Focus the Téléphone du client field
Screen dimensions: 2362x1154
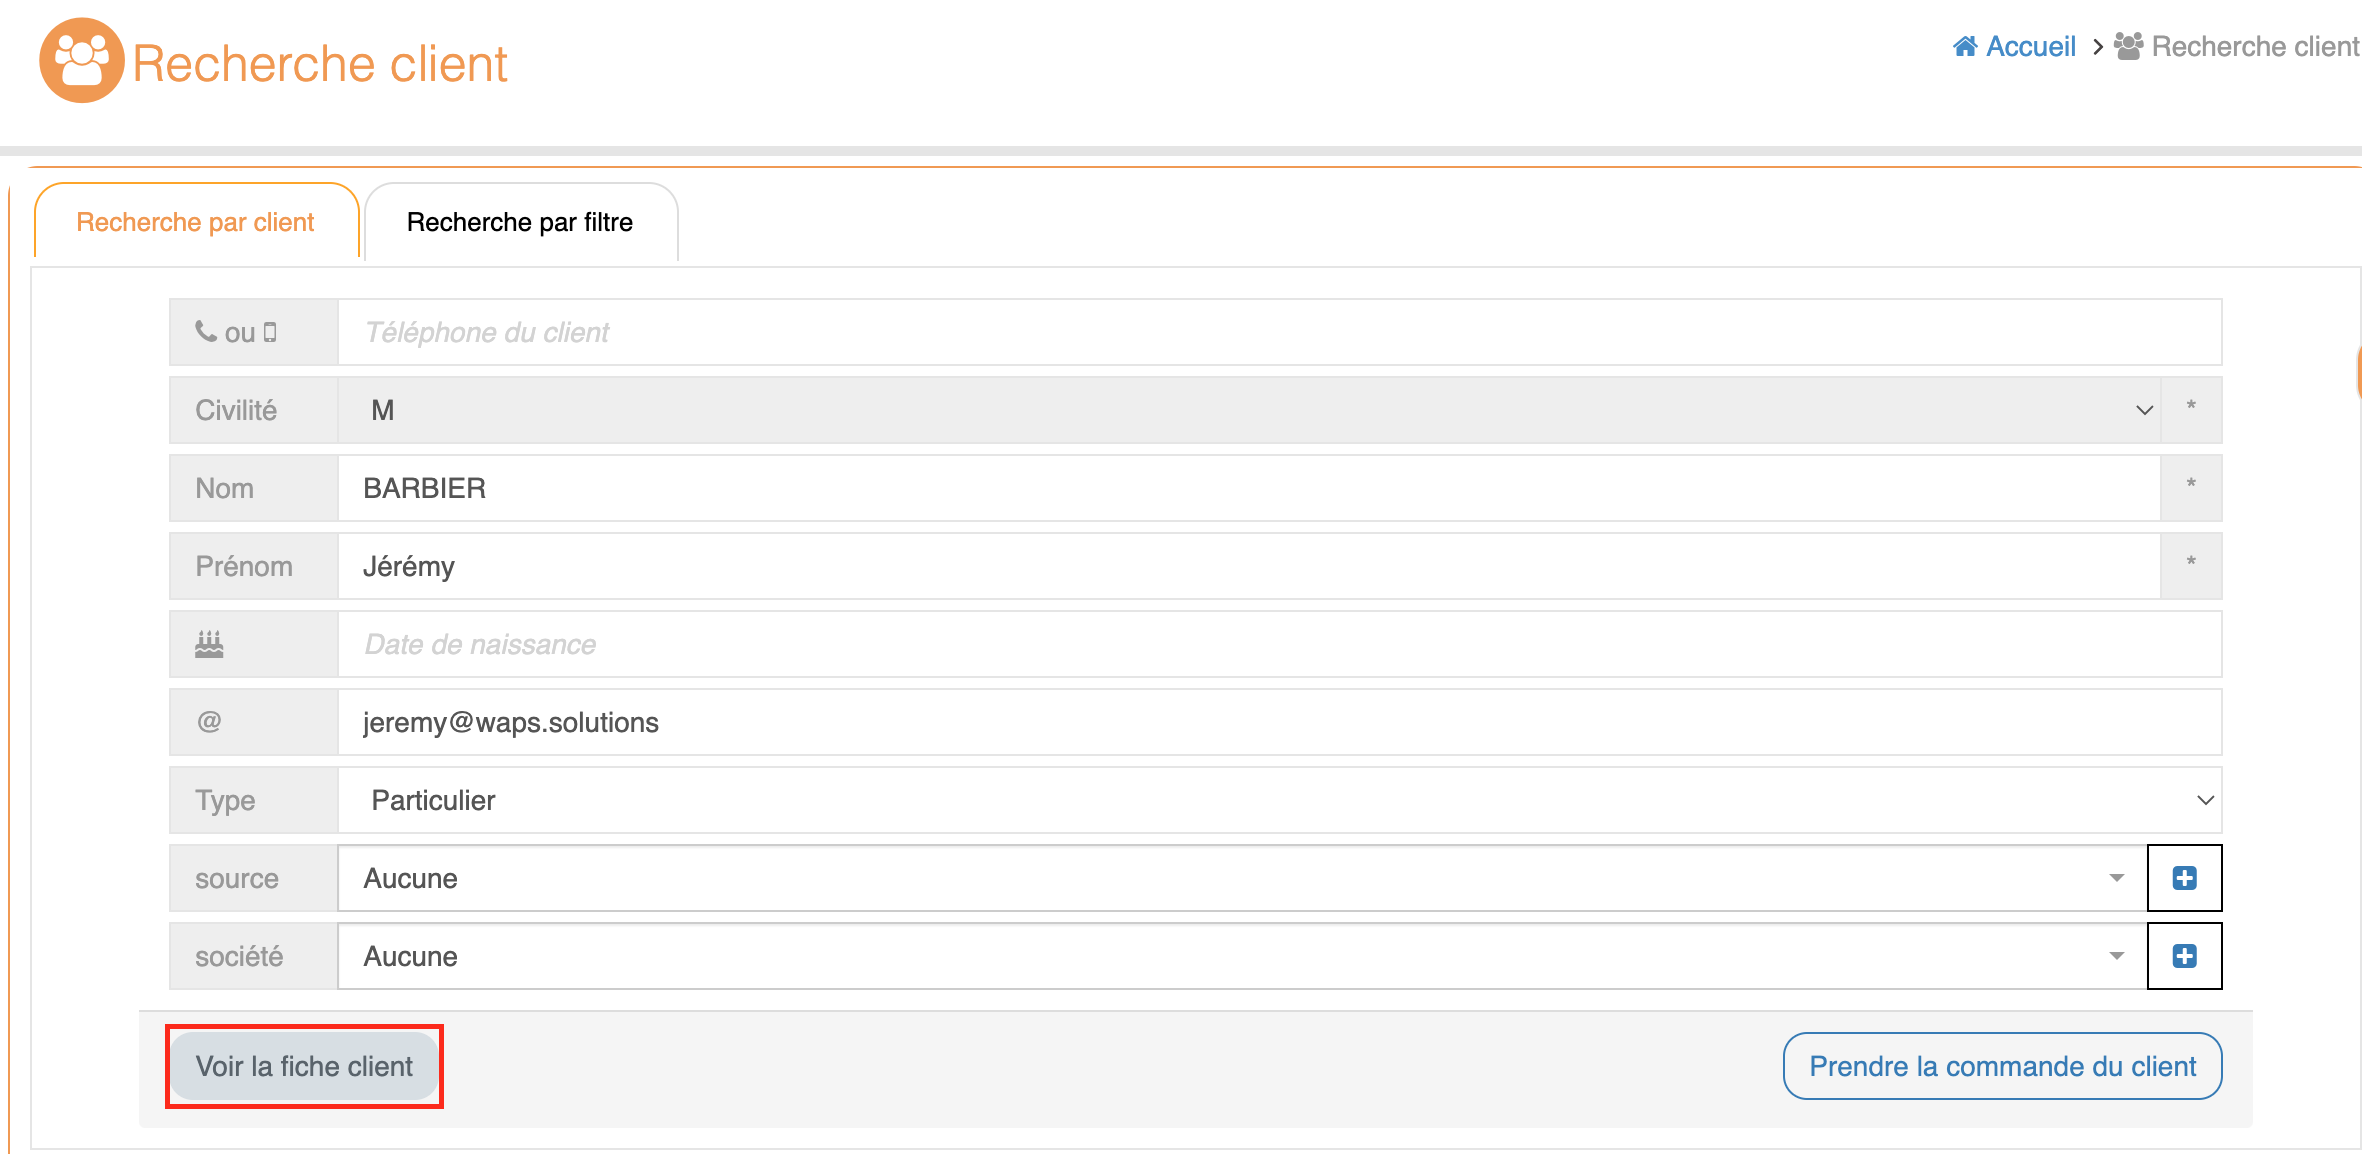point(1278,332)
